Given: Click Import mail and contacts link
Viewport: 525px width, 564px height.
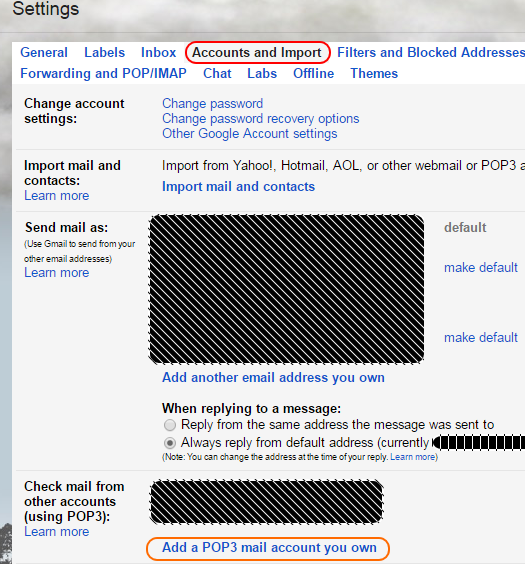Looking at the screenshot, I should [238, 187].
